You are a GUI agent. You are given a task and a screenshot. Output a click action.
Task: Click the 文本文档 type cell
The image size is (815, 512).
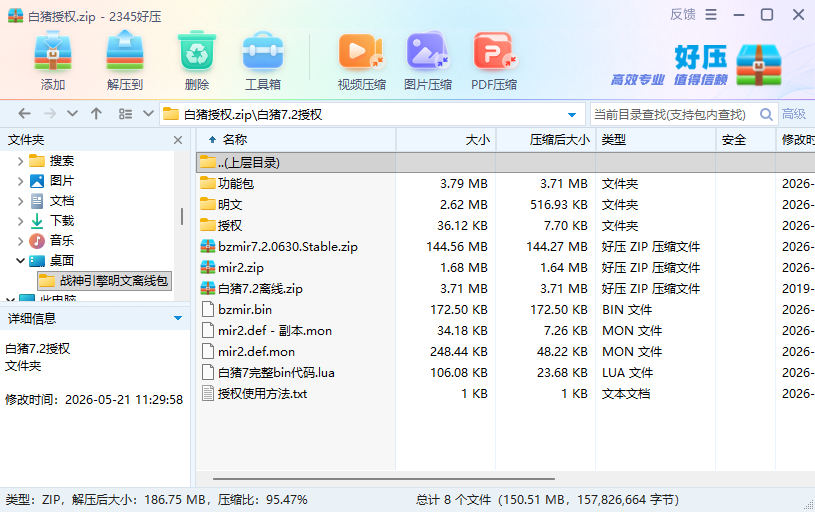[x=626, y=393]
